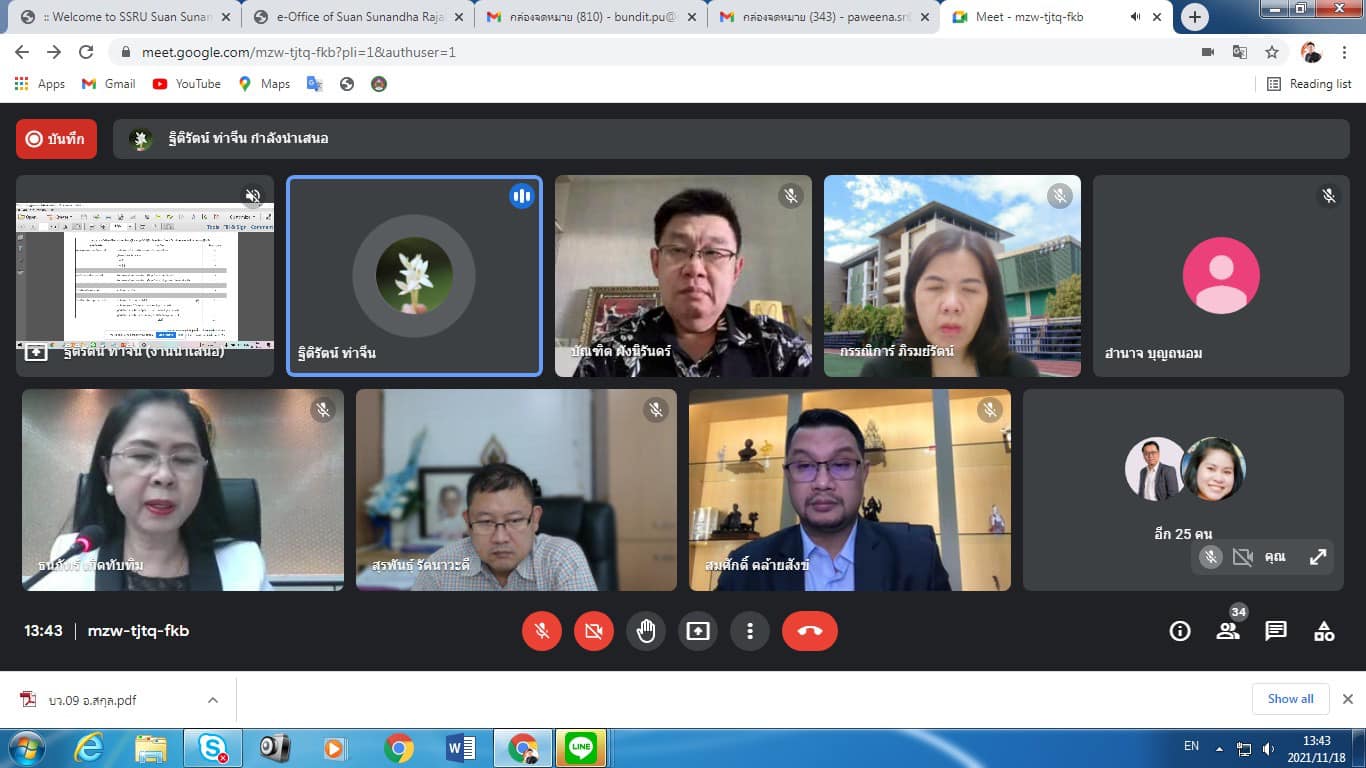The width and height of the screenshot is (1366, 768).
Task: Toggle the microphone mute button
Action: (x=542, y=631)
